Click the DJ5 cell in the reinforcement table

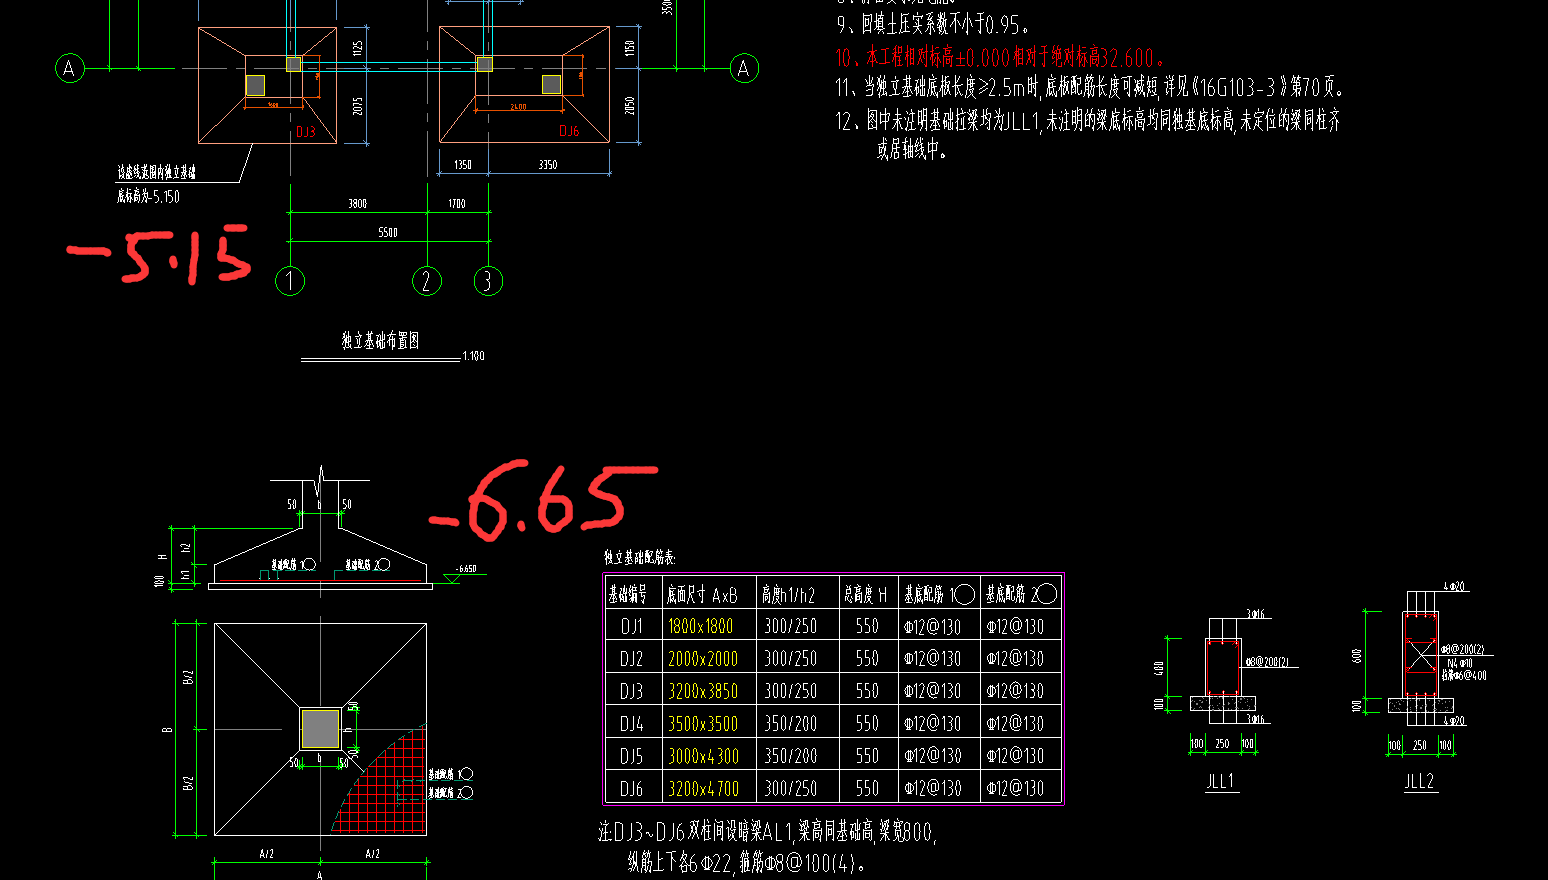[x=632, y=757]
